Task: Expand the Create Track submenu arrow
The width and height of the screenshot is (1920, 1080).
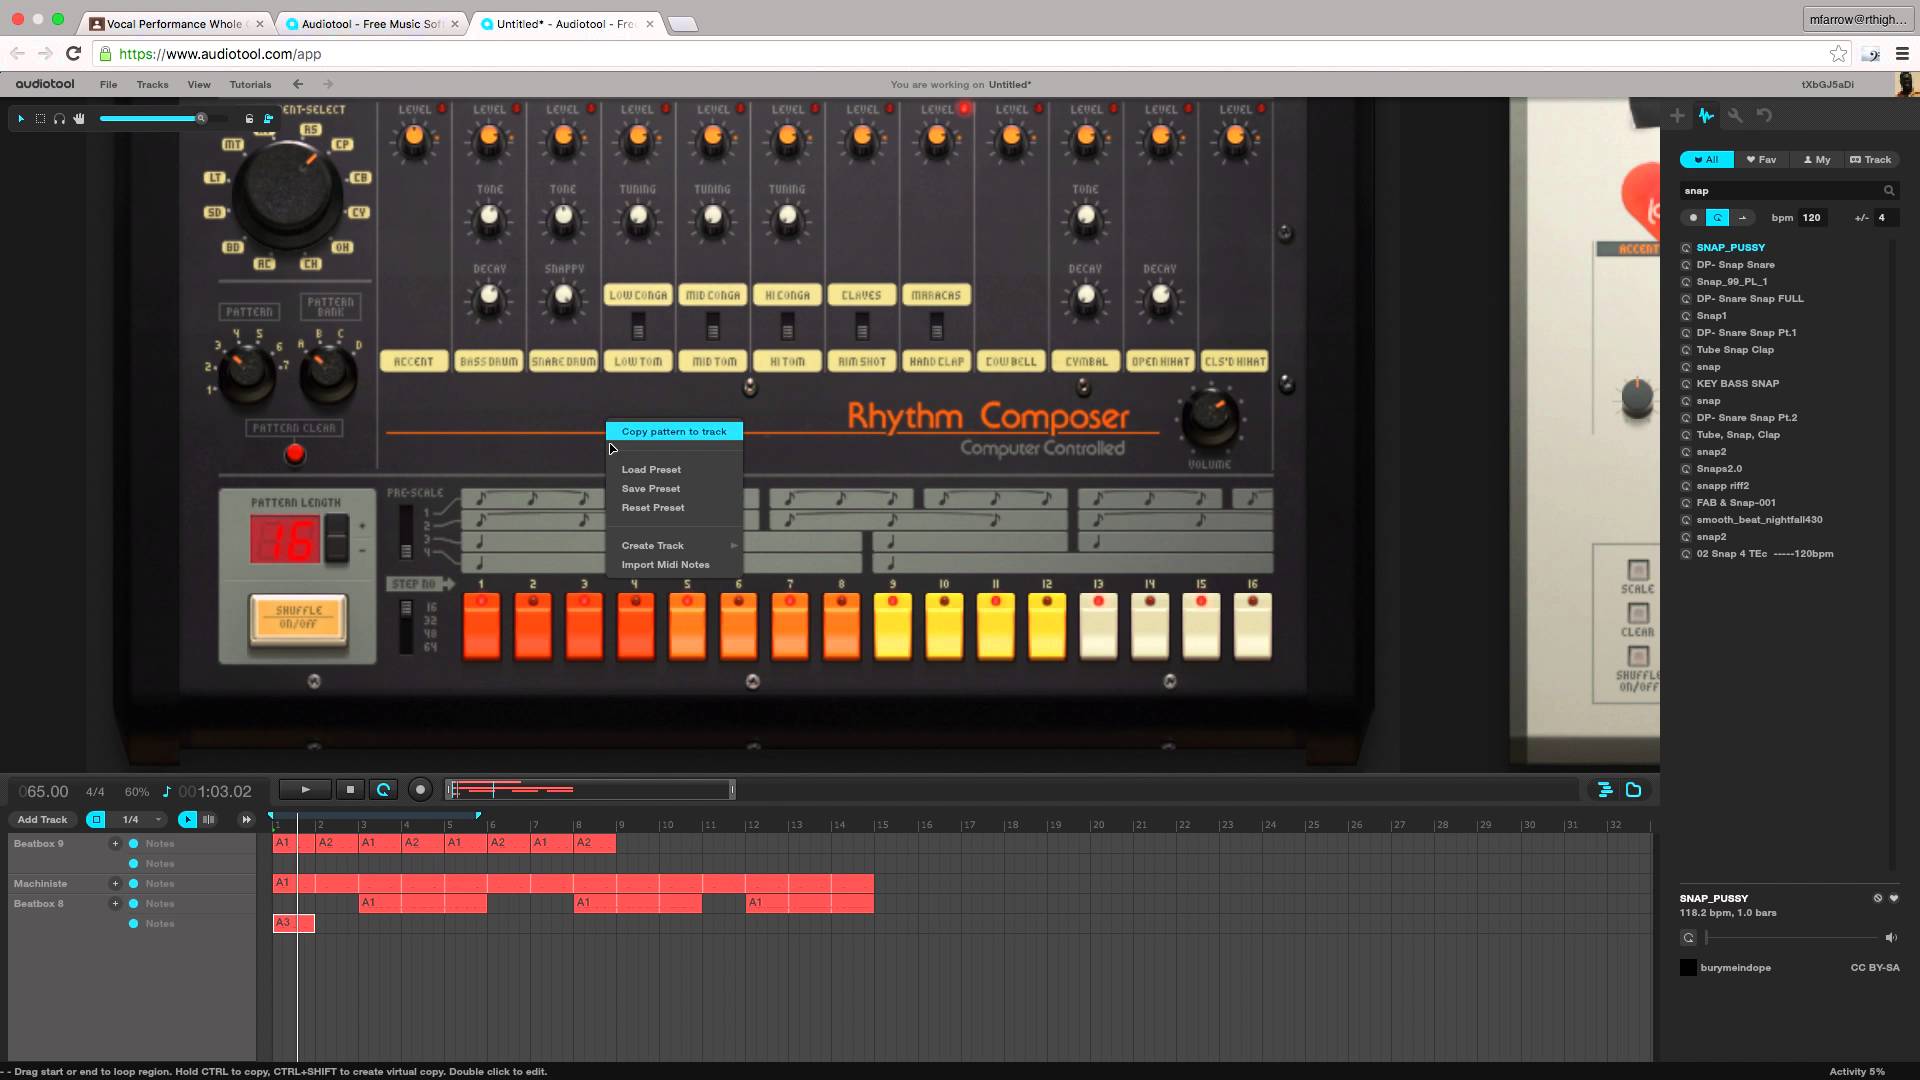Action: click(x=734, y=545)
